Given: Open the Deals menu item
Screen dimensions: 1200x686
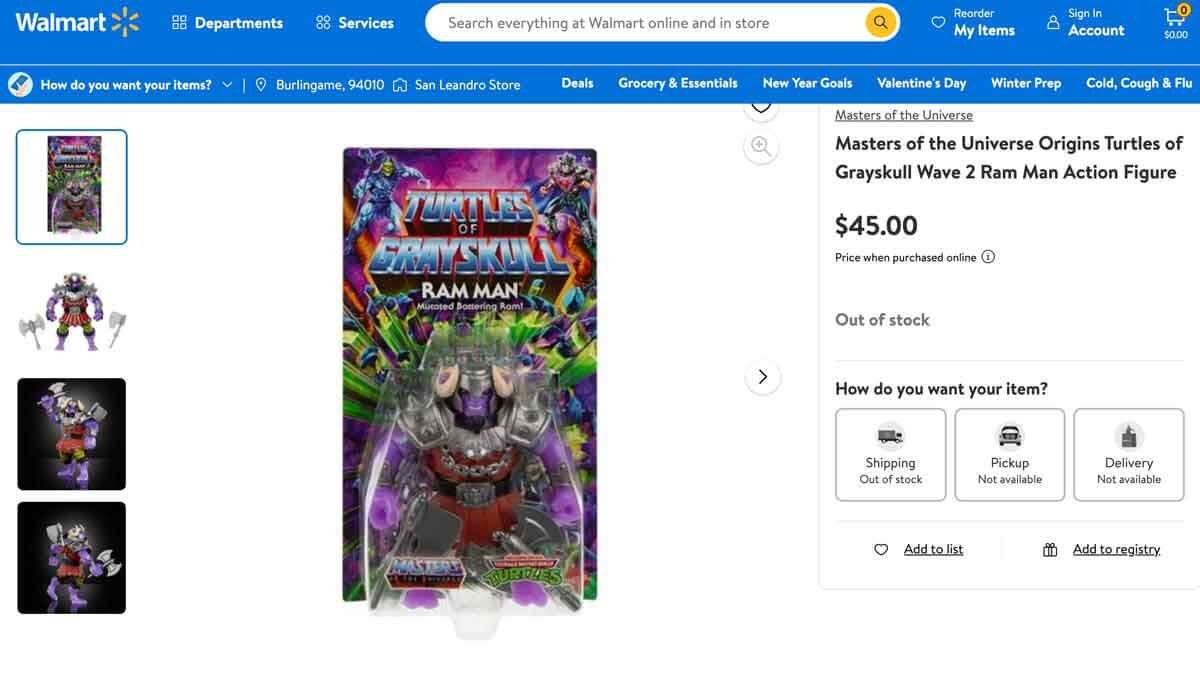Looking at the screenshot, I should [x=577, y=83].
